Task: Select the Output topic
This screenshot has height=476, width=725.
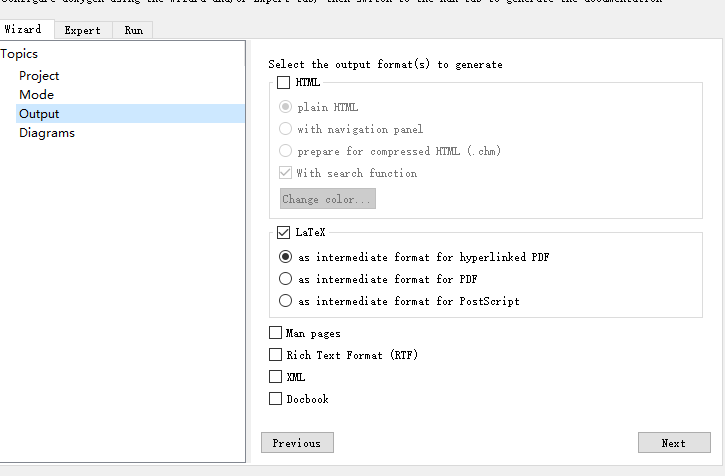Action: 39,114
